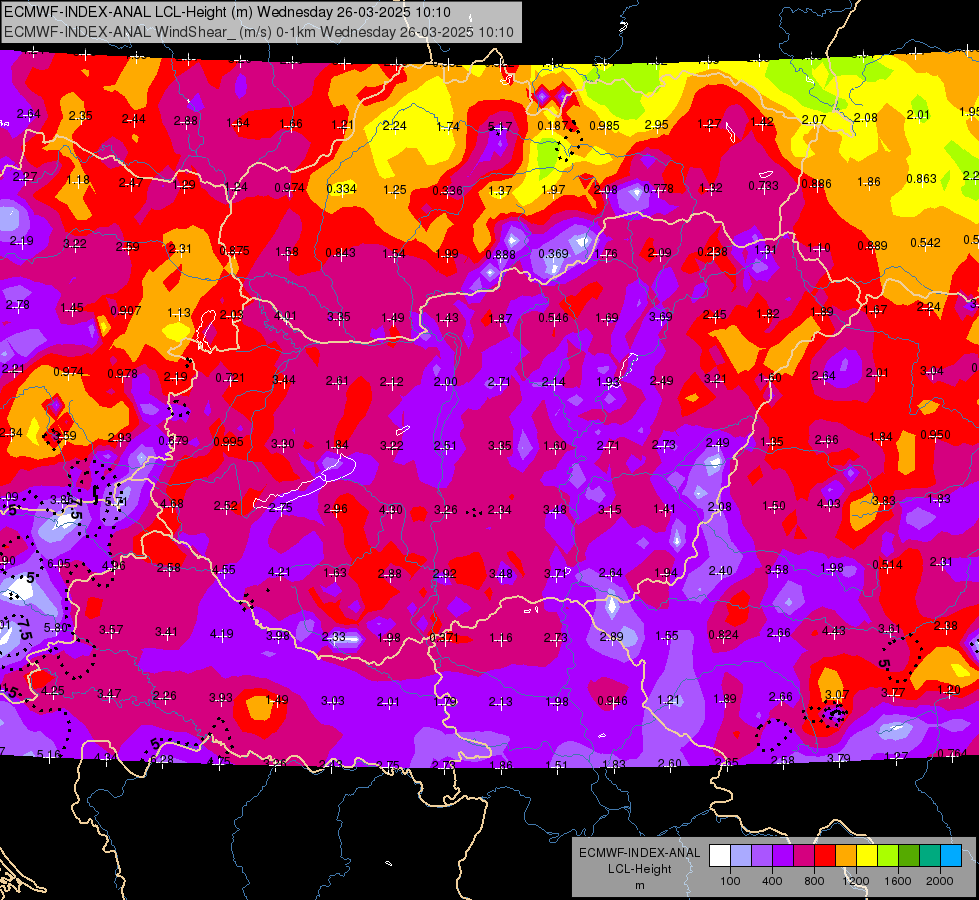The image size is (979, 900).
Task: Click wind shear value 2.95
Action: 657,125
